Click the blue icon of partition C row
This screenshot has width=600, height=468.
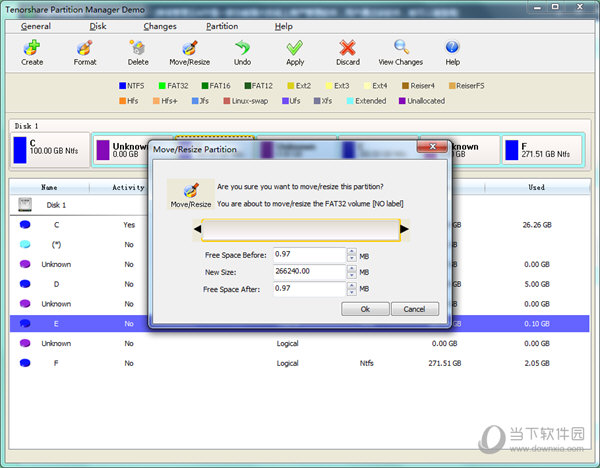pyautogui.click(x=25, y=225)
